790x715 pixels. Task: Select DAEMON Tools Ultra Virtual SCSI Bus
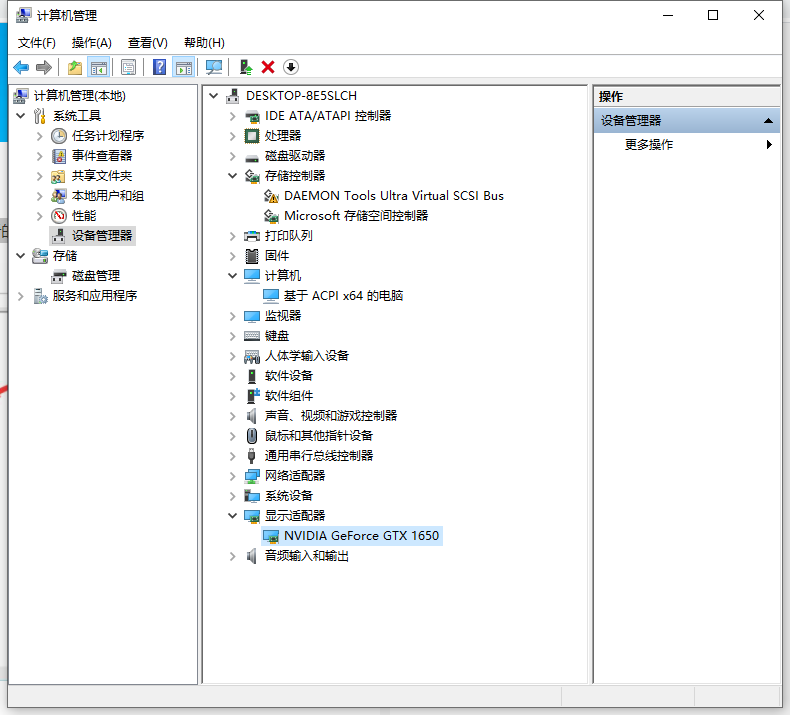click(393, 195)
